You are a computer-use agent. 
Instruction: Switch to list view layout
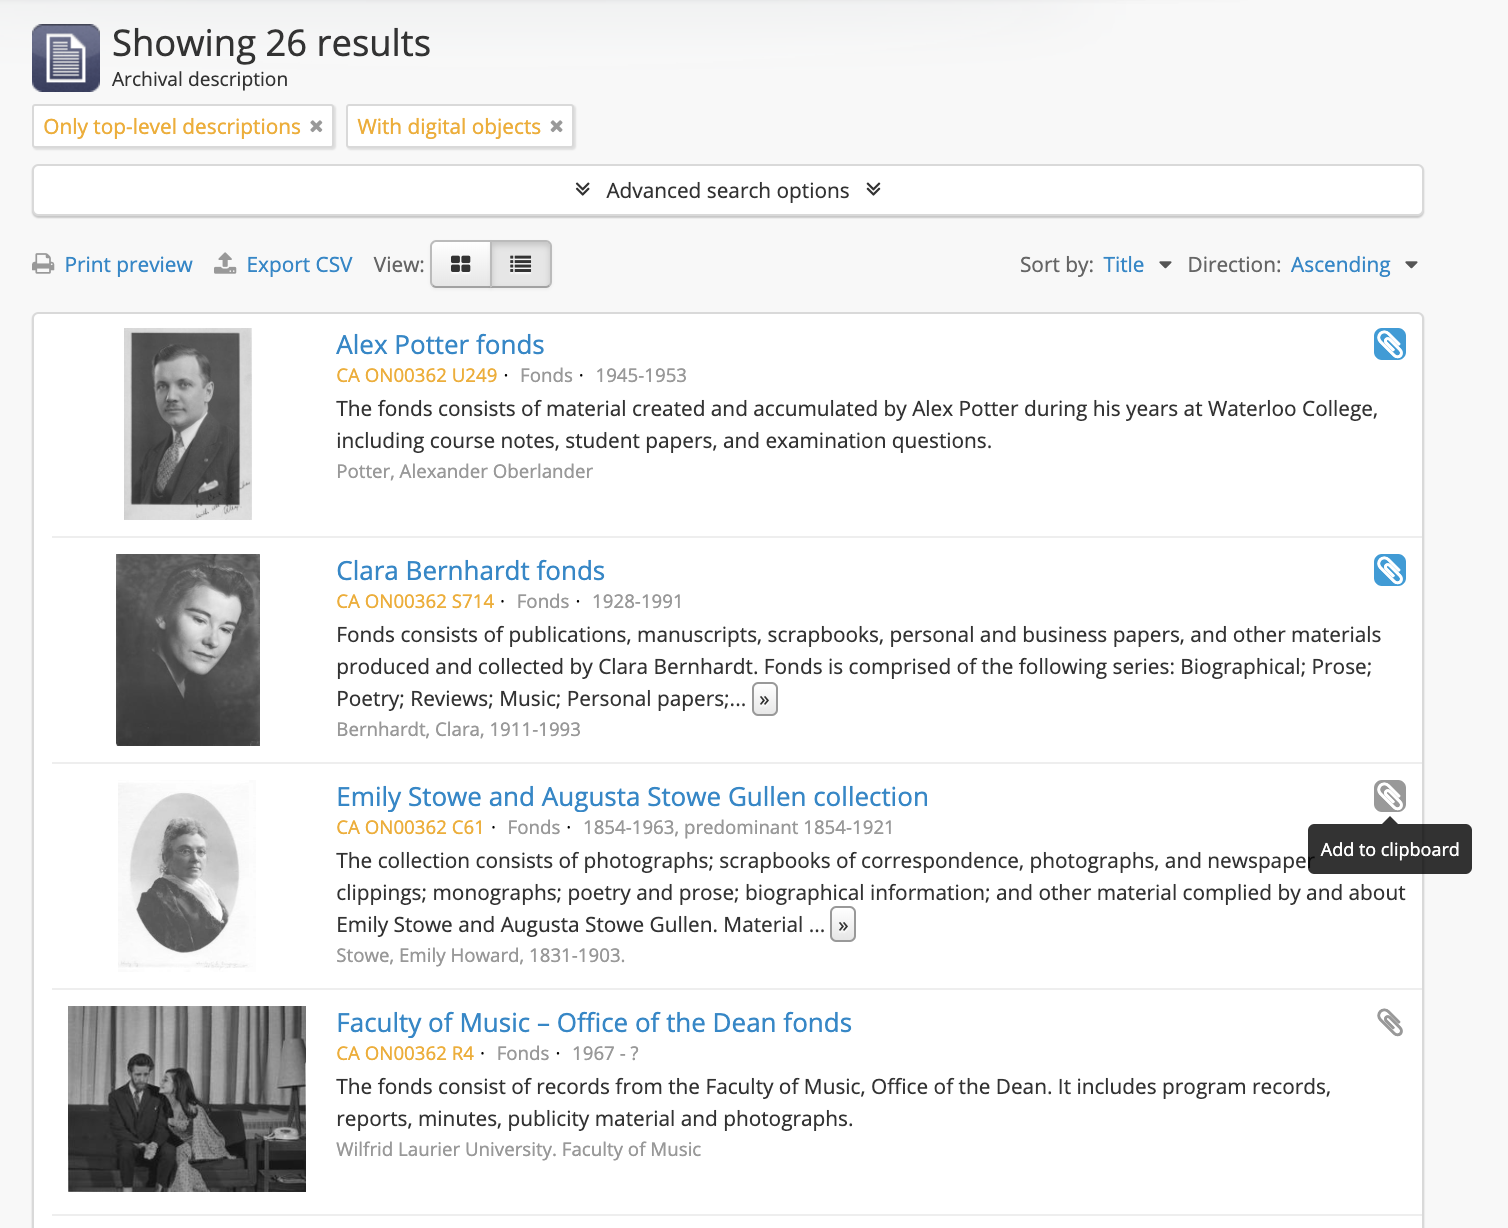coord(520,264)
